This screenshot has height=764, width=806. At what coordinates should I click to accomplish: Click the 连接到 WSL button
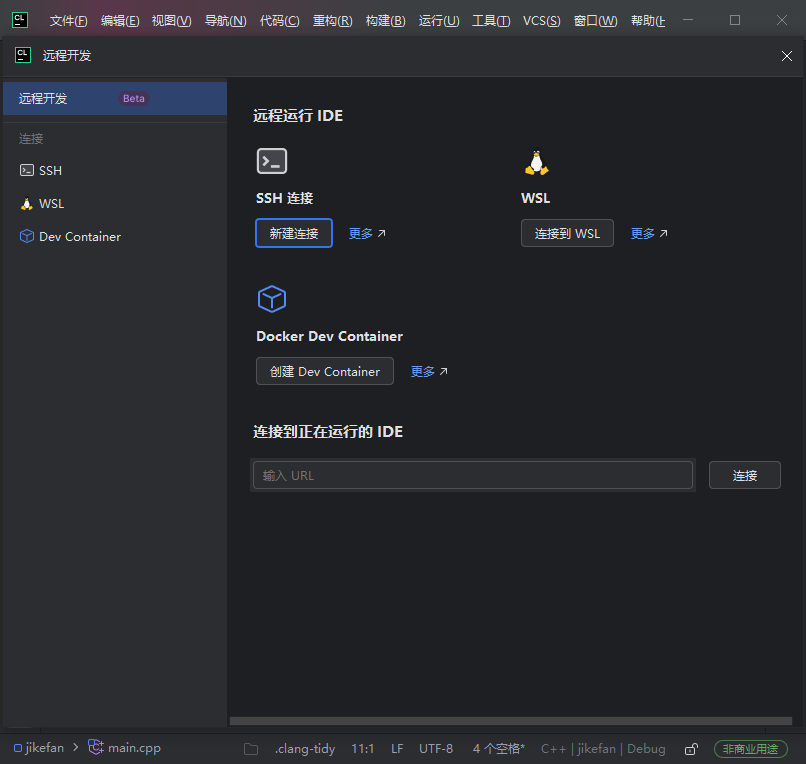click(567, 233)
